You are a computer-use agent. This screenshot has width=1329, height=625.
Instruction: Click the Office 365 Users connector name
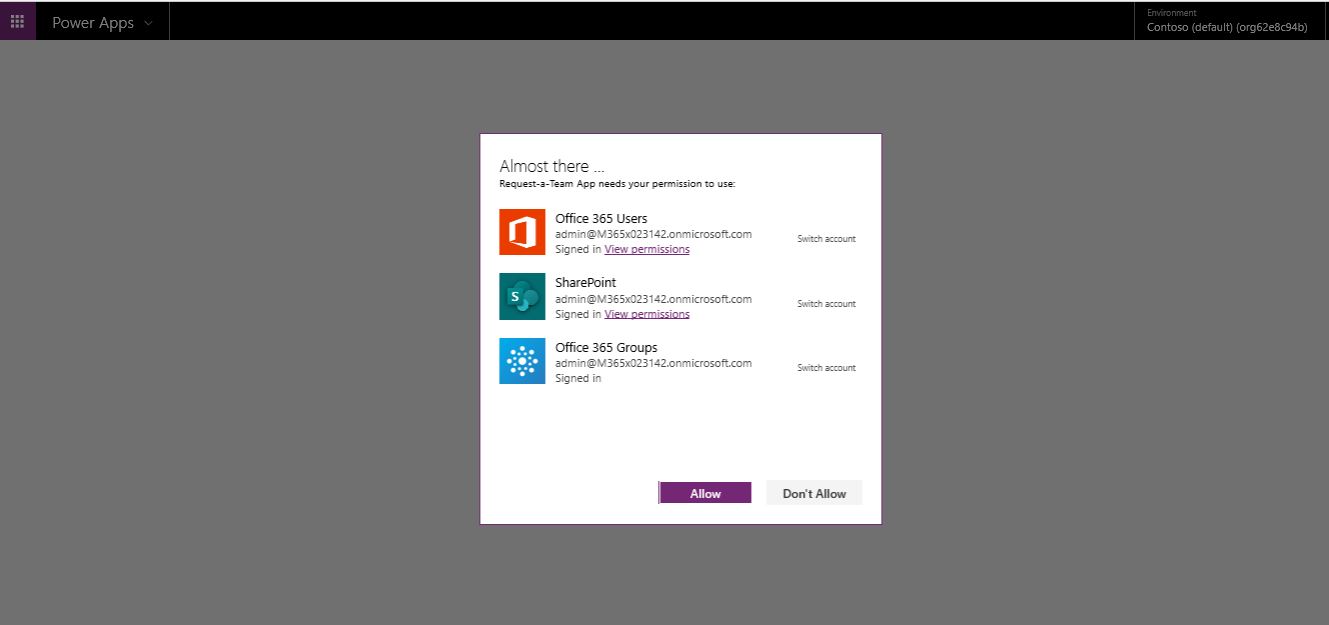tap(601, 218)
